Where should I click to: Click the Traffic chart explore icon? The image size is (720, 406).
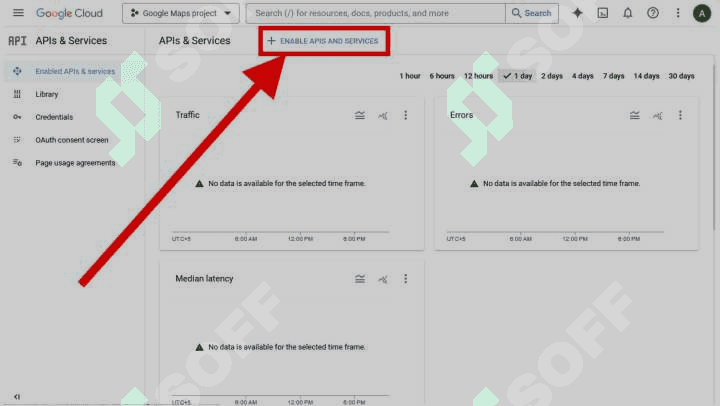tap(382, 115)
